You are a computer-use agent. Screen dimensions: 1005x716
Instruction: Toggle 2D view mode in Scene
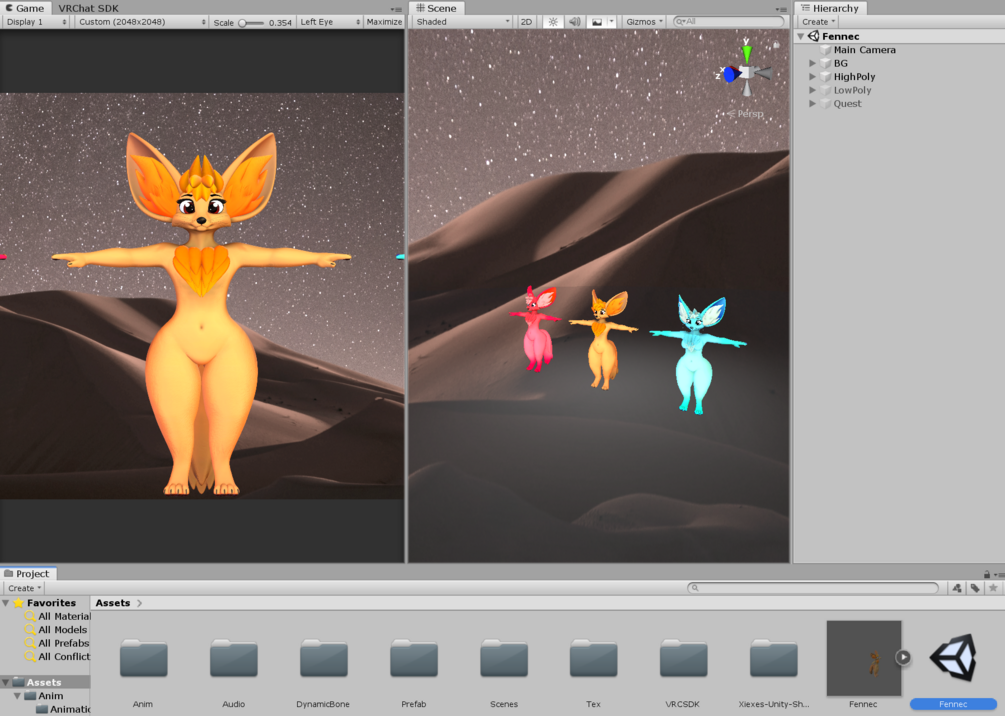coord(526,22)
